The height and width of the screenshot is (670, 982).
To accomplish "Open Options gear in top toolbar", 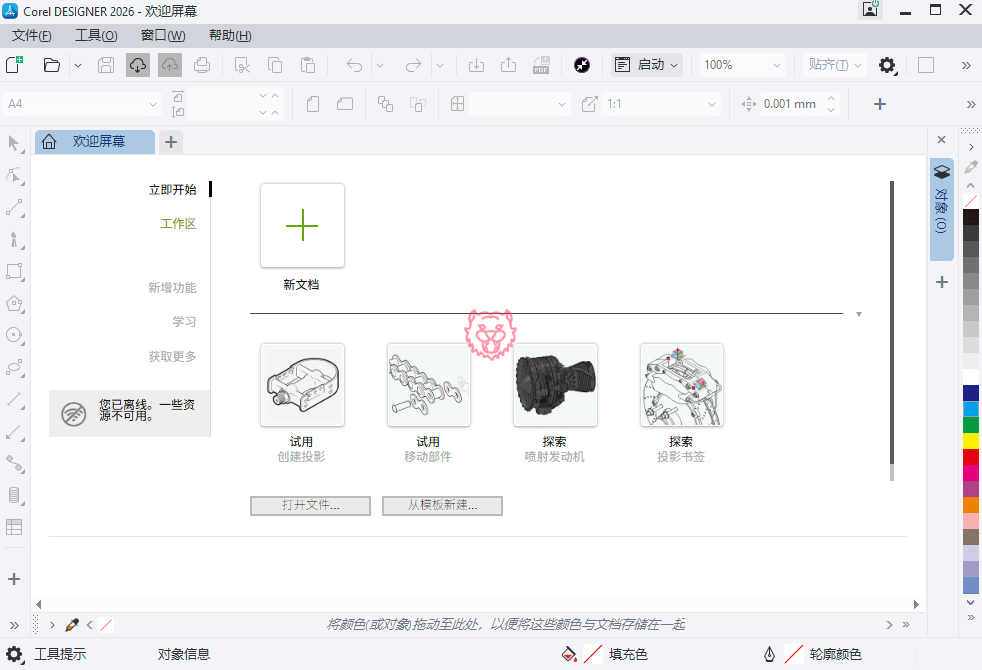I will point(887,65).
